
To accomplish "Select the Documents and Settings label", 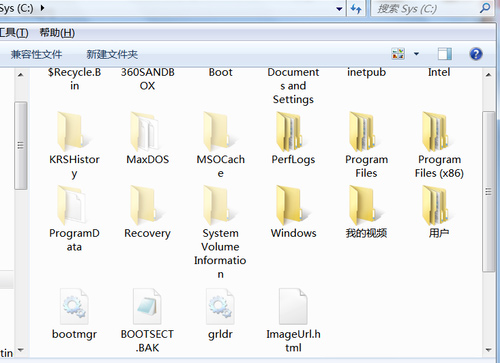I will (x=293, y=86).
